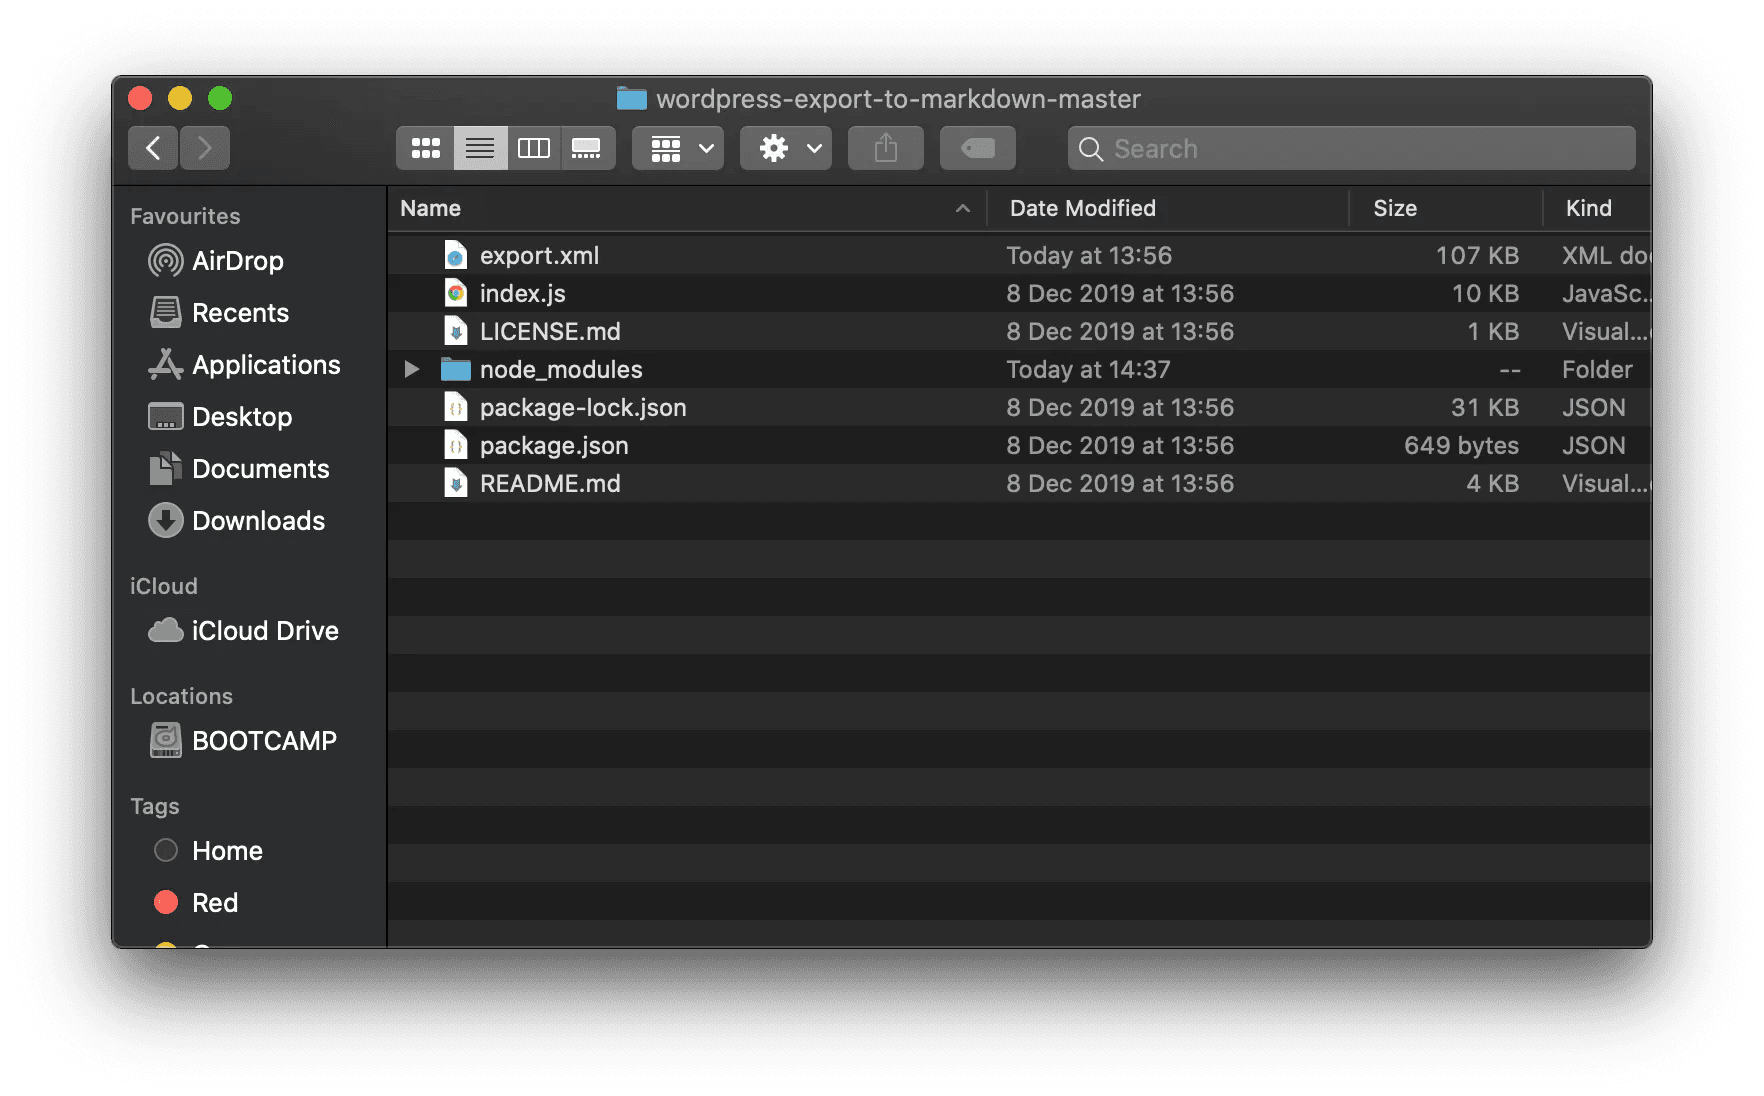Click the package.json file icon
The width and height of the screenshot is (1764, 1096).
tap(456, 446)
